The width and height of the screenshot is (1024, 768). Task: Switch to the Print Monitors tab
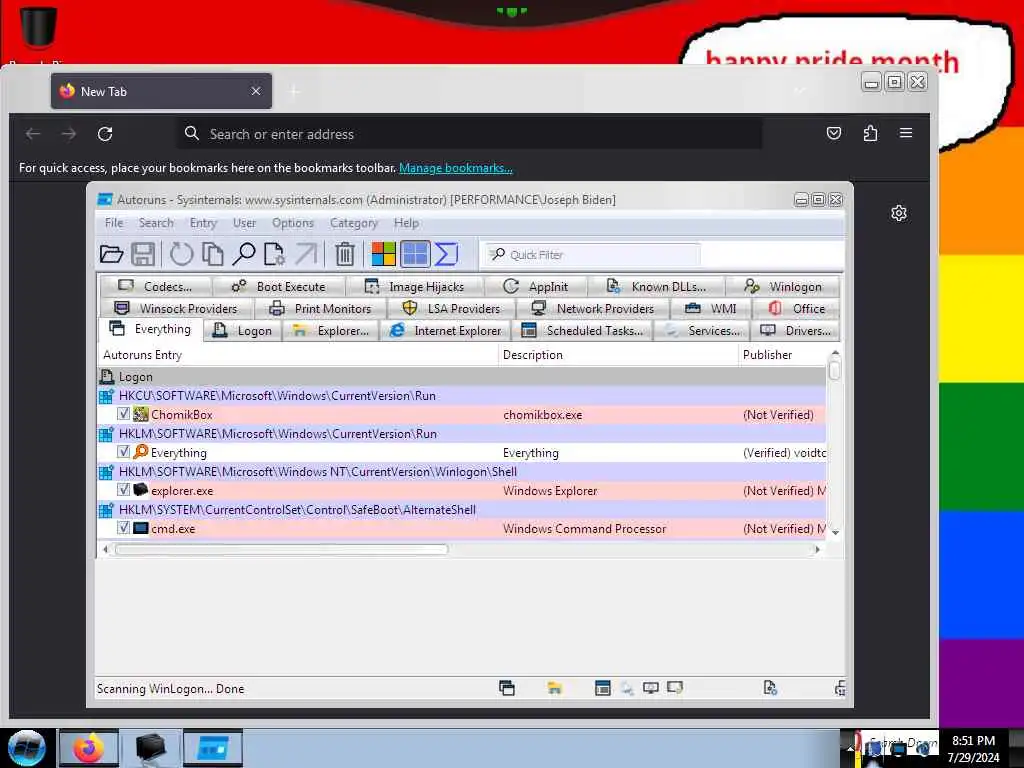point(320,308)
